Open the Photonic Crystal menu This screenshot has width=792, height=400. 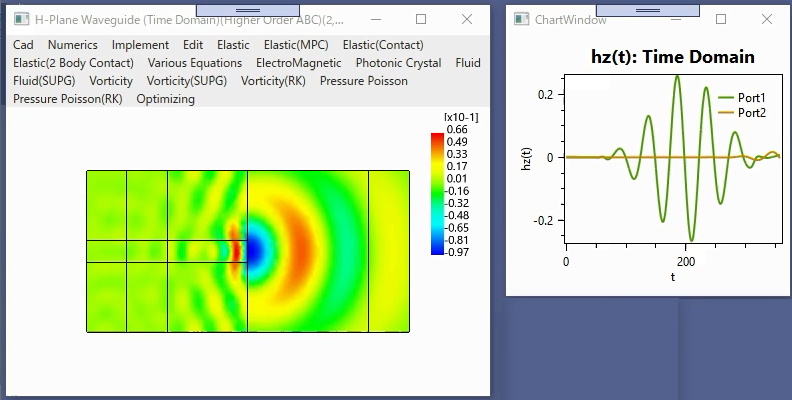tap(399, 63)
